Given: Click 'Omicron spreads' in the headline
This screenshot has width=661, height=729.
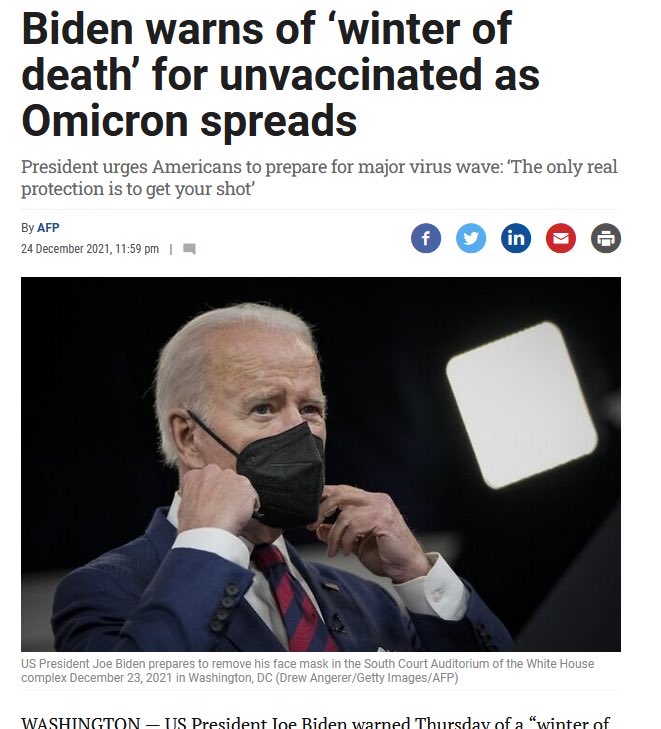Looking at the screenshot, I should [x=189, y=120].
